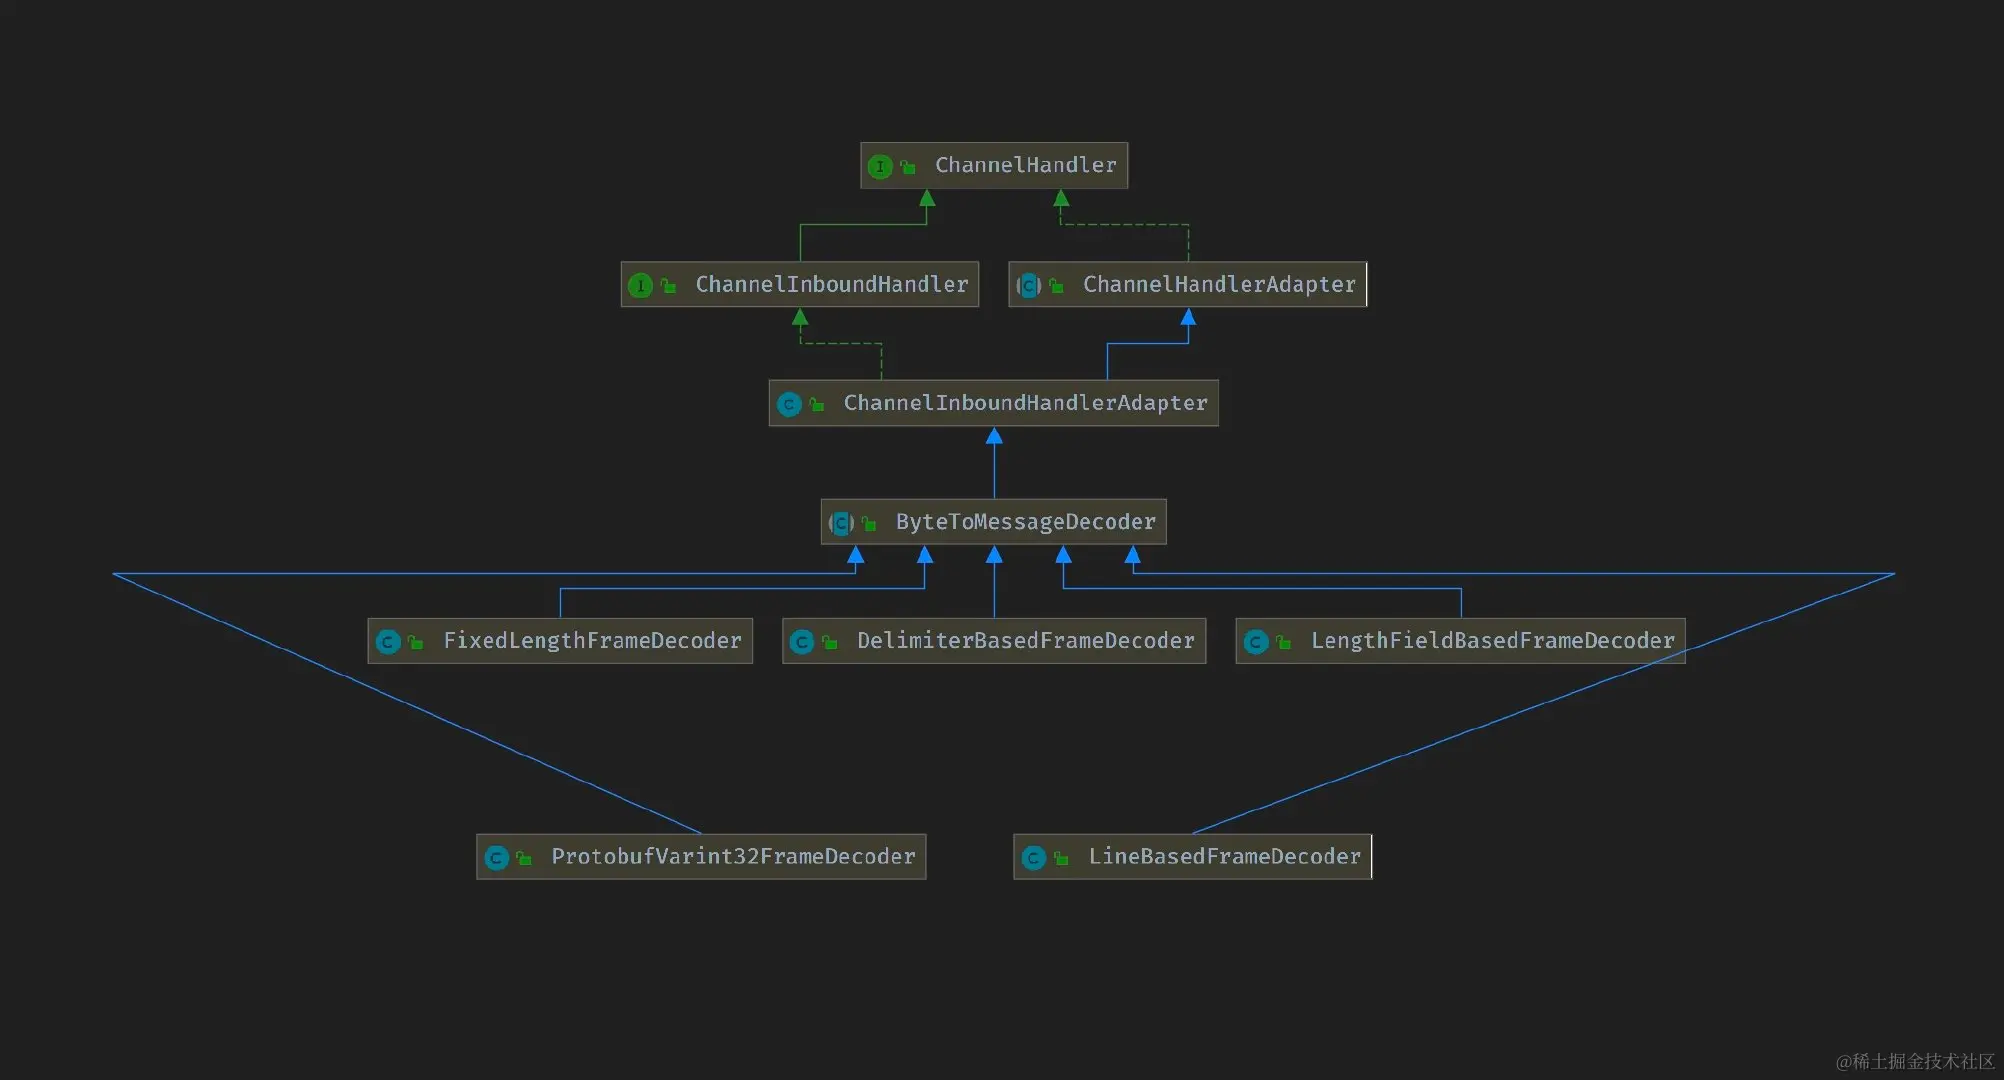Select the ChannelHandlerAdapter node label
This screenshot has height=1080, width=2004.
click(x=1219, y=284)
